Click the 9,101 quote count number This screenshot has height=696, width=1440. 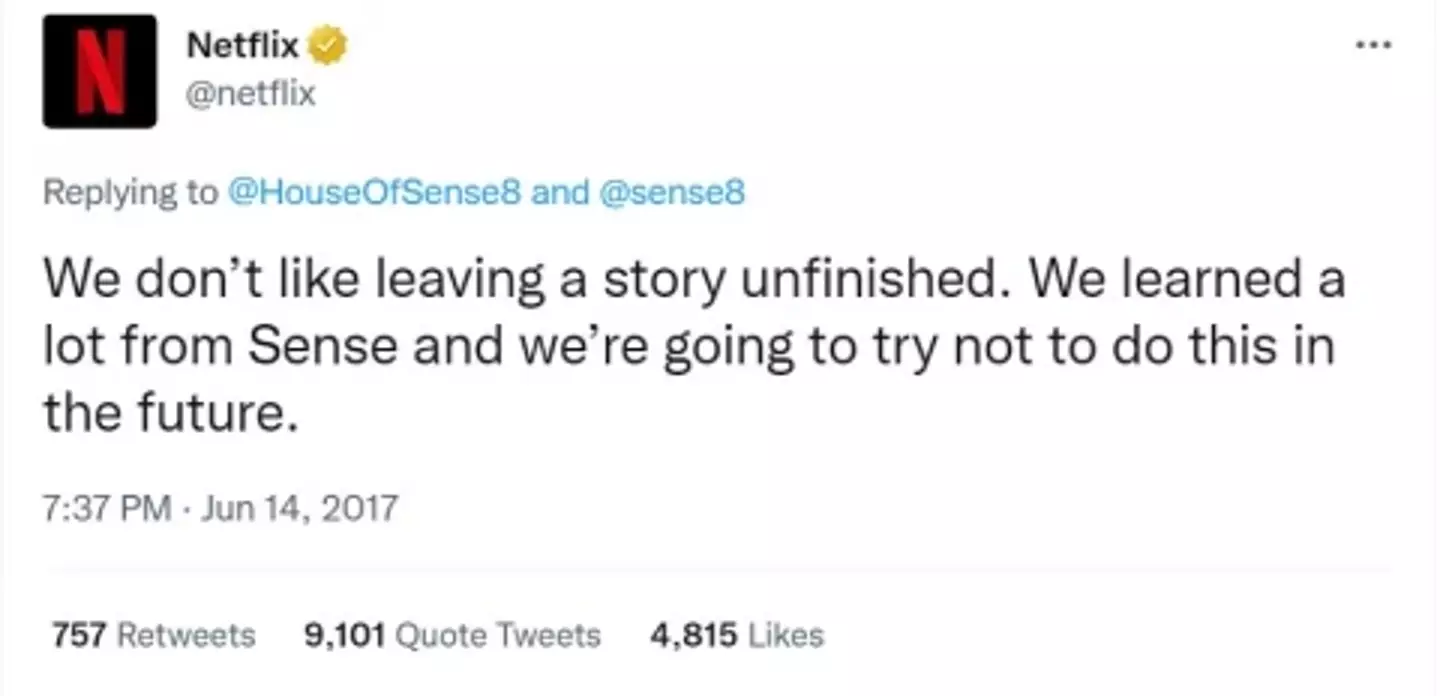pos(343,635)
